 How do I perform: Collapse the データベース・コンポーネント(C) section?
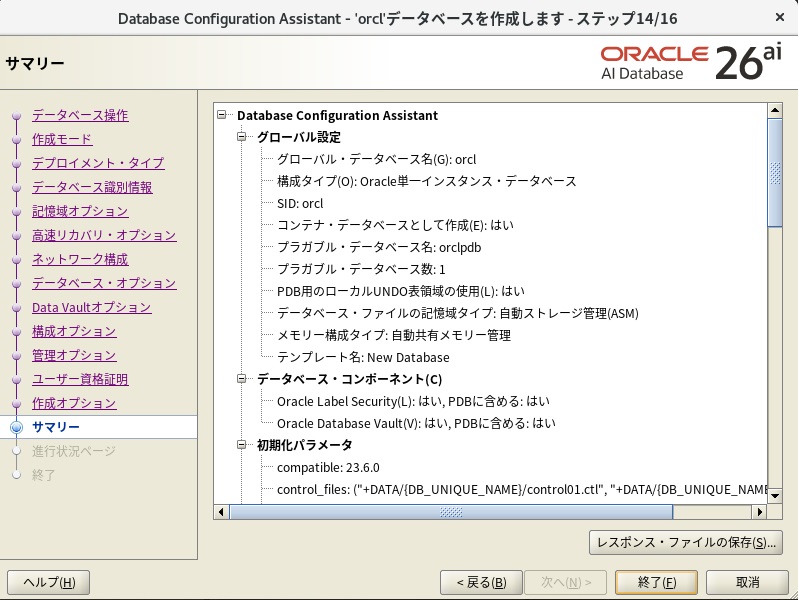click(241, 379)
